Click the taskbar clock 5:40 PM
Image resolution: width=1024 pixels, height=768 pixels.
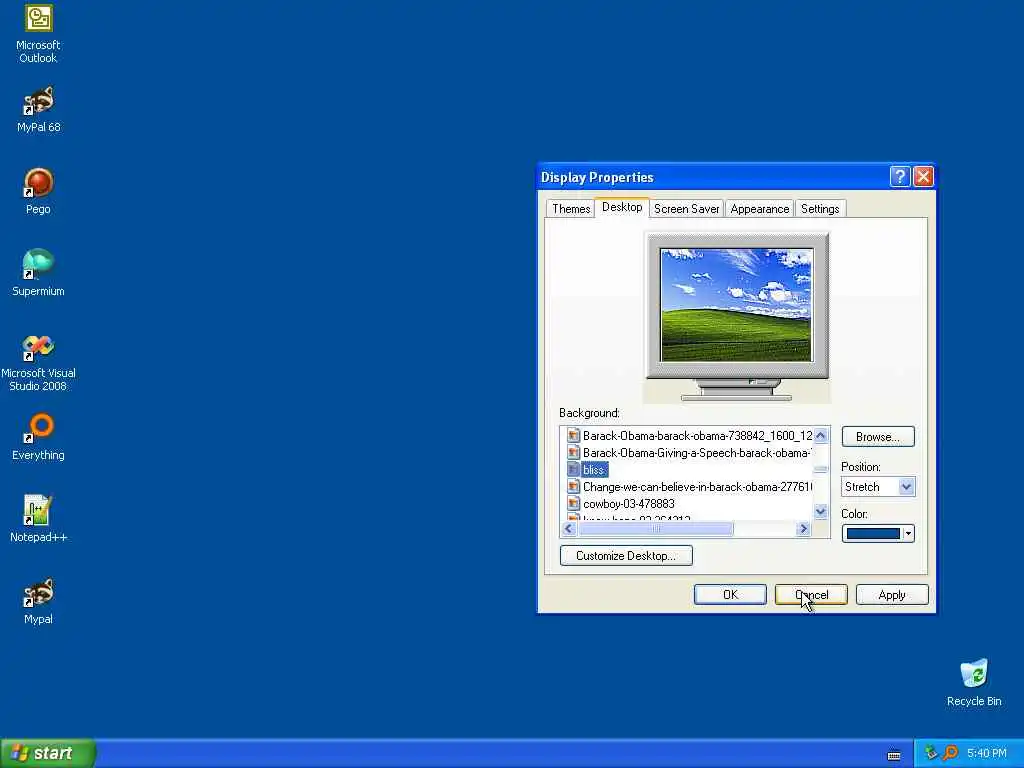987,753
